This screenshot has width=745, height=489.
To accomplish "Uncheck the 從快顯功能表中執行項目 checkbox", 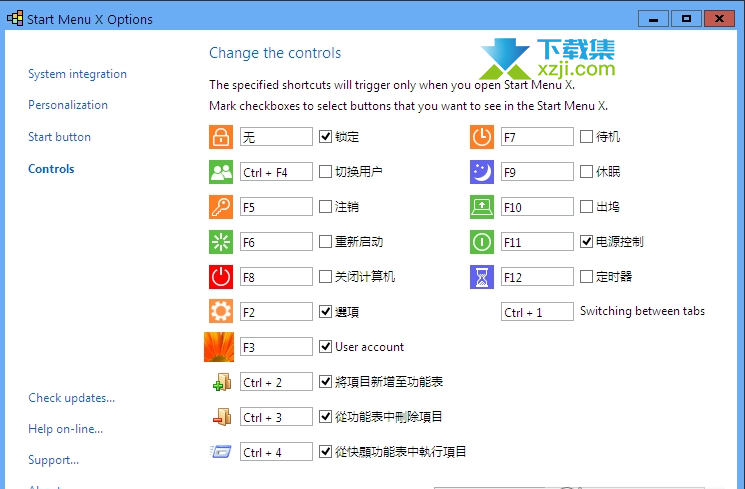I will click(325, 451).
